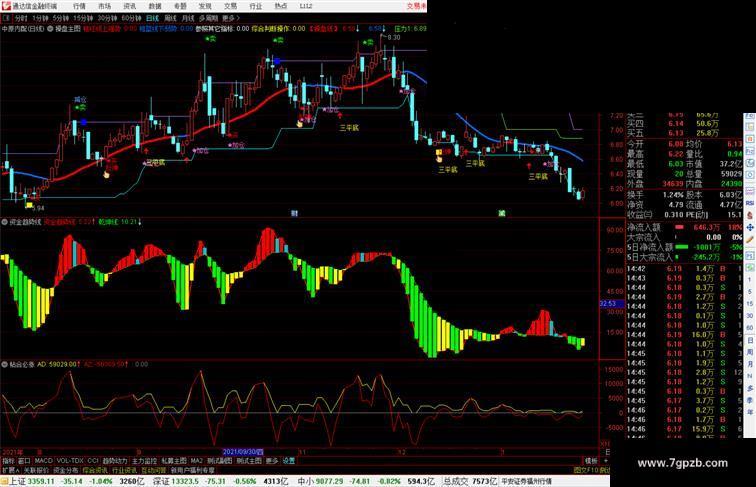Screen dimensions: 756x487
Task: Select the 日线 daily period tab
Action: tap(152, 18)
